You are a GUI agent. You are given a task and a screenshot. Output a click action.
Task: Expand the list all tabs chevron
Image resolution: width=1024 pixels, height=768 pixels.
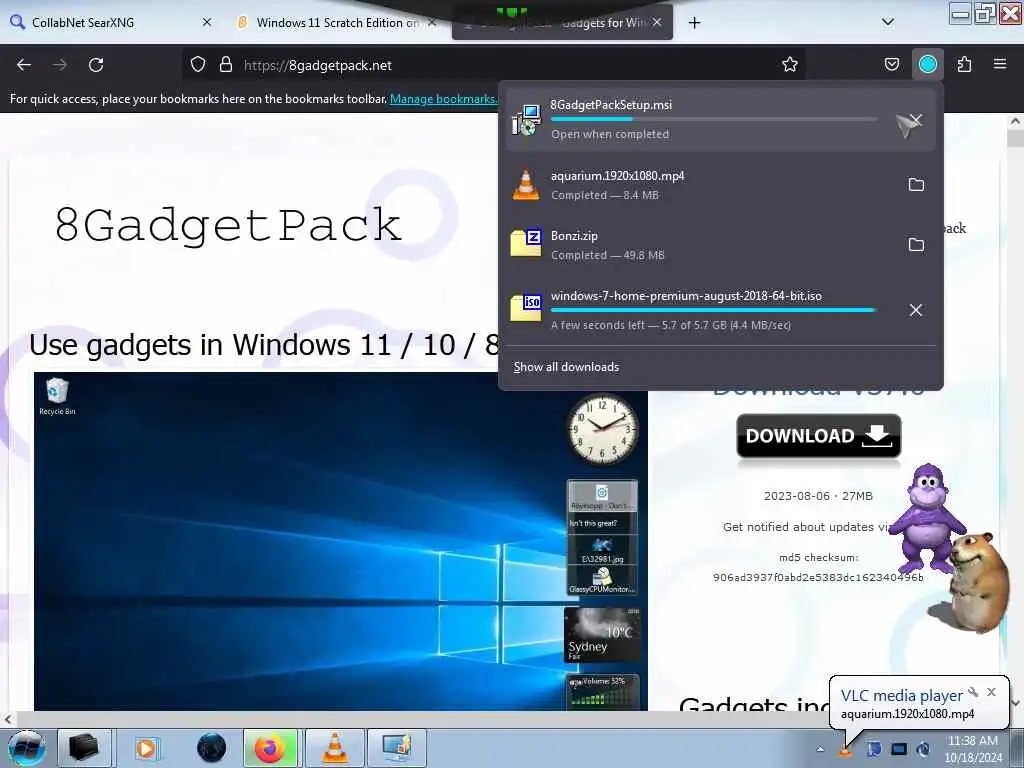(888, 22)
